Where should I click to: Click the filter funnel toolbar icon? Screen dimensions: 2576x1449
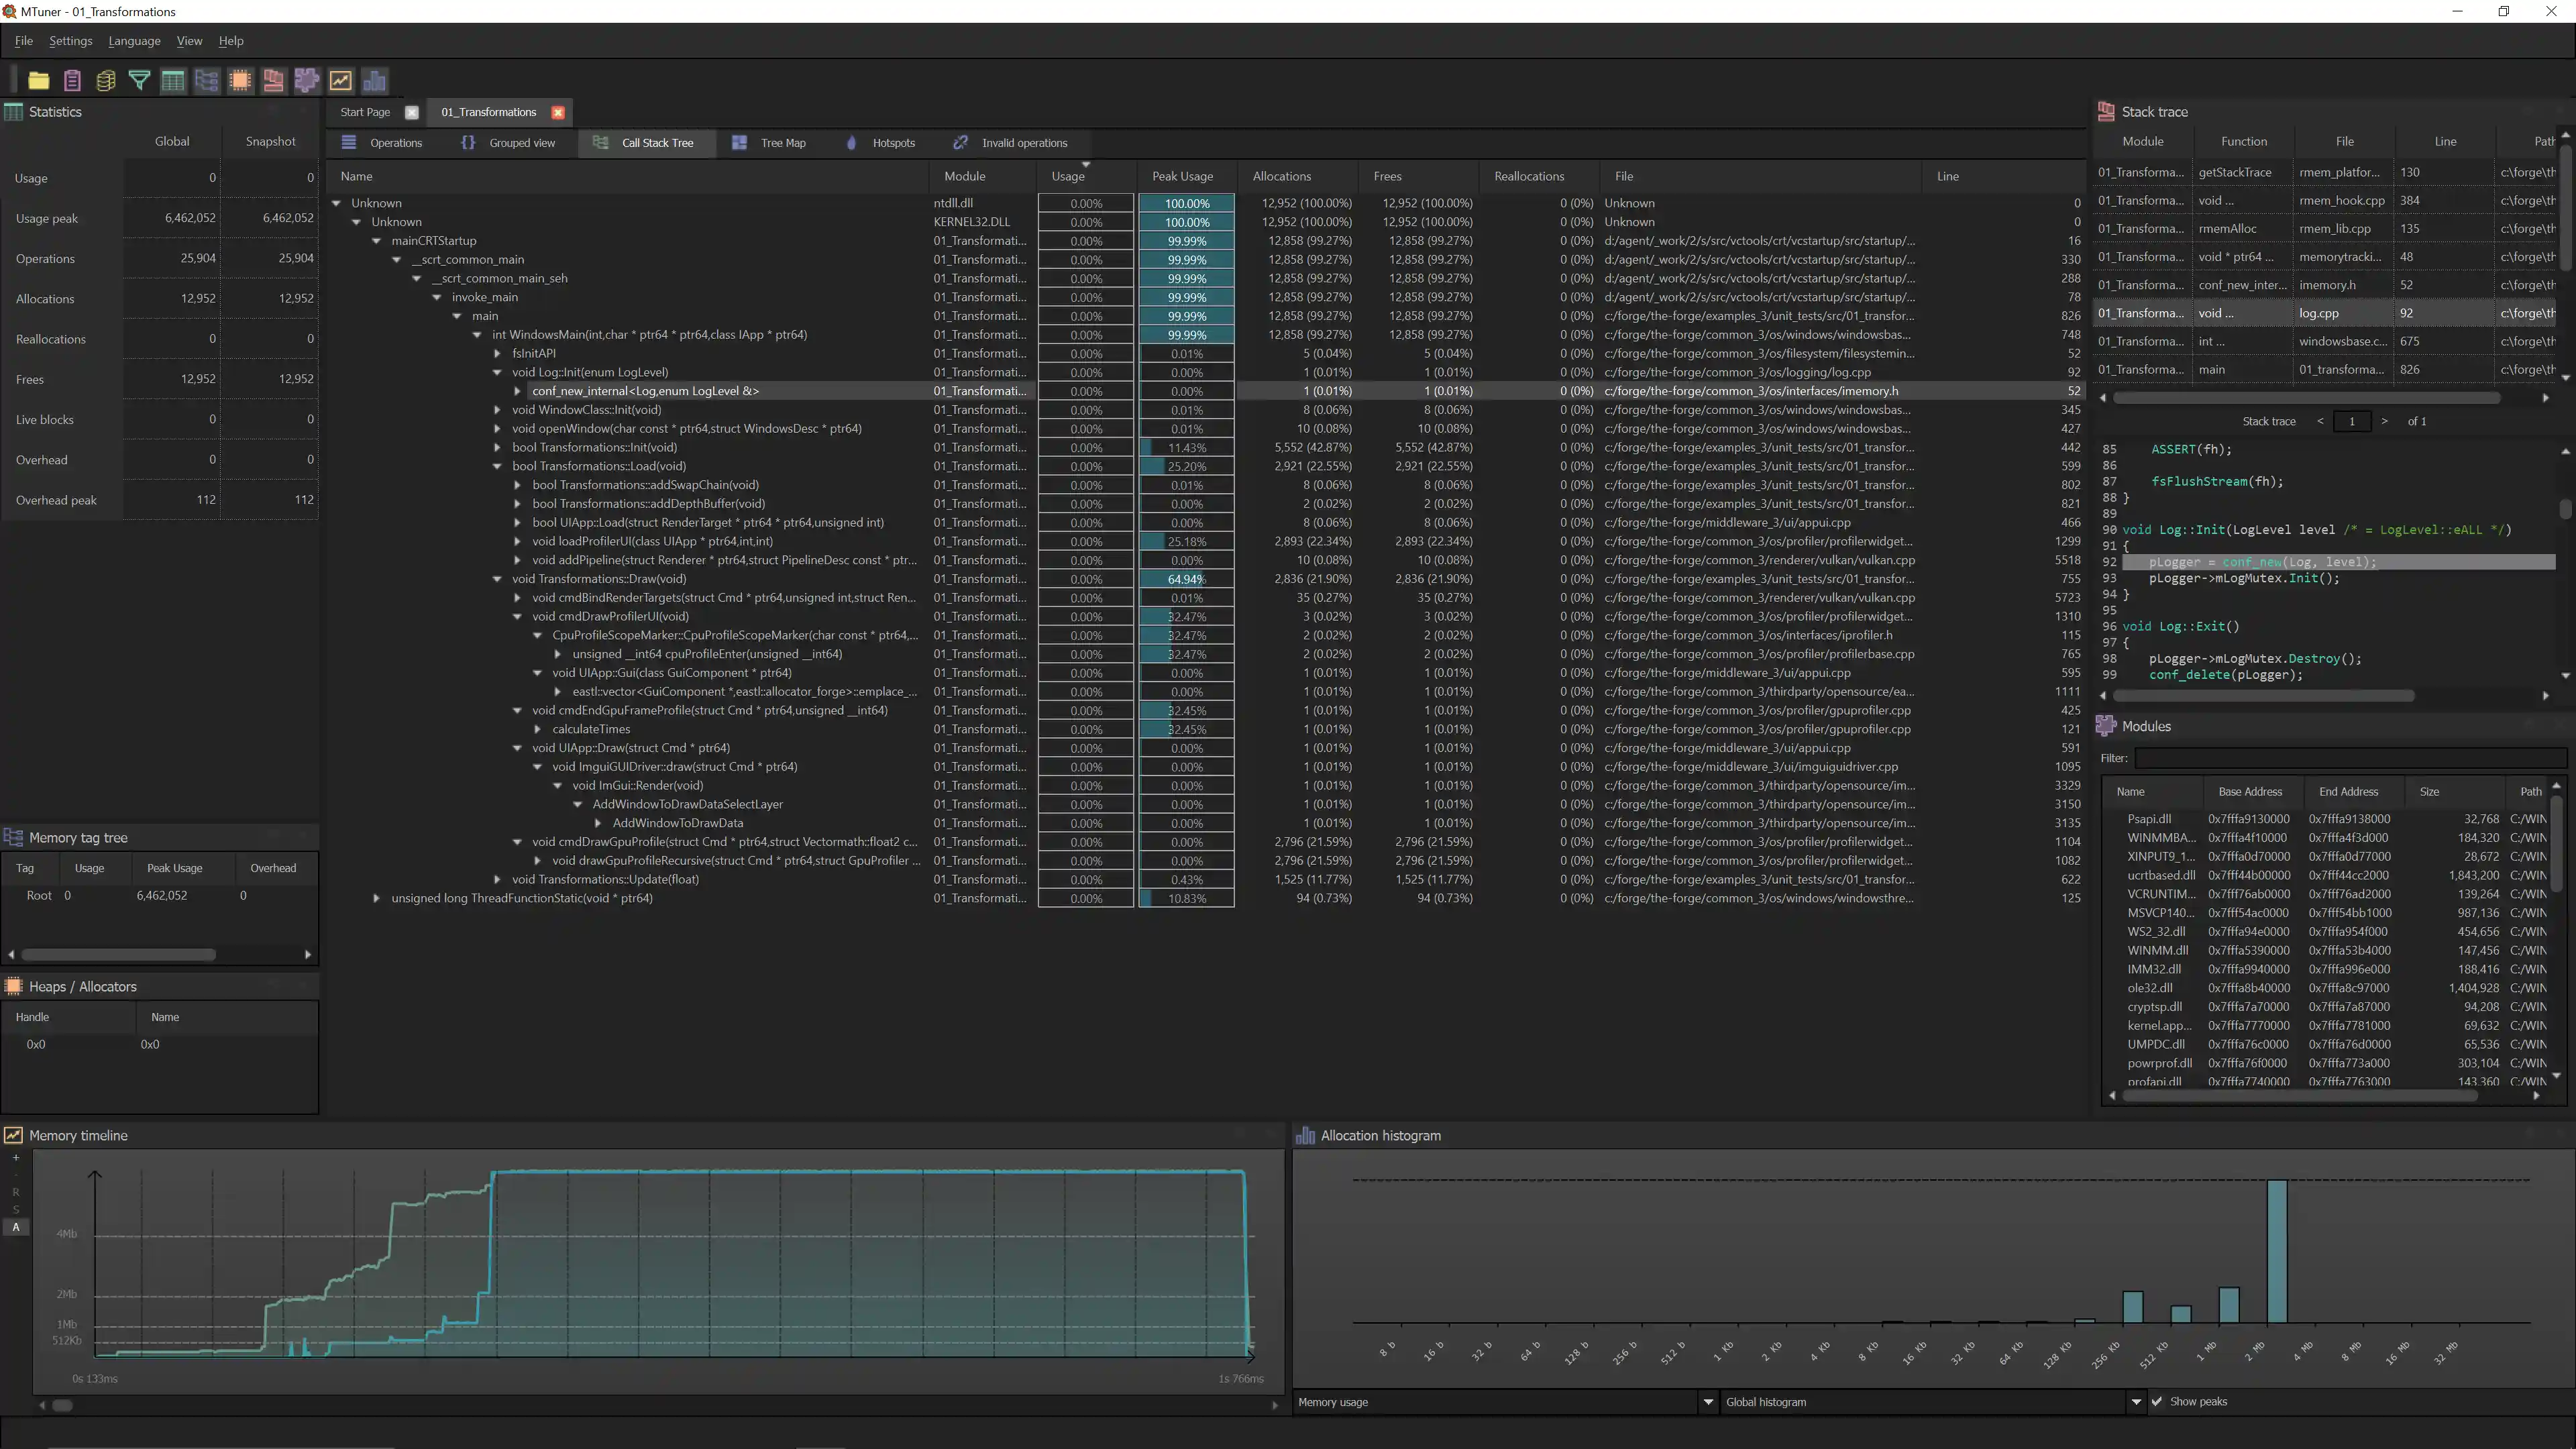(139, 81)
